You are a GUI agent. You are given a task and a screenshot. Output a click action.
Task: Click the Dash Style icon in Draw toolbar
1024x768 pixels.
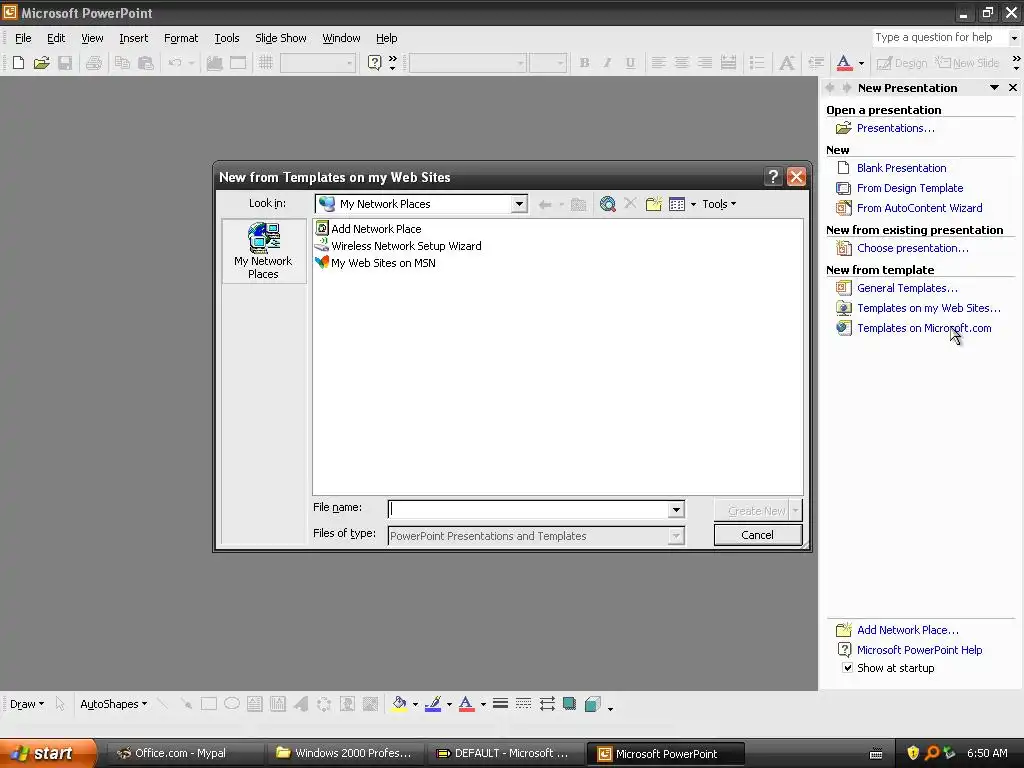(523, 703)
